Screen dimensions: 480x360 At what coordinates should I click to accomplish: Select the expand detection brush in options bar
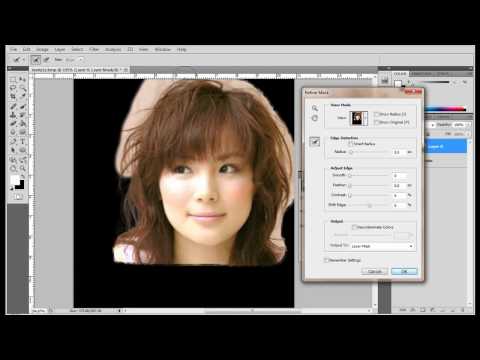(x=36, y=60)
